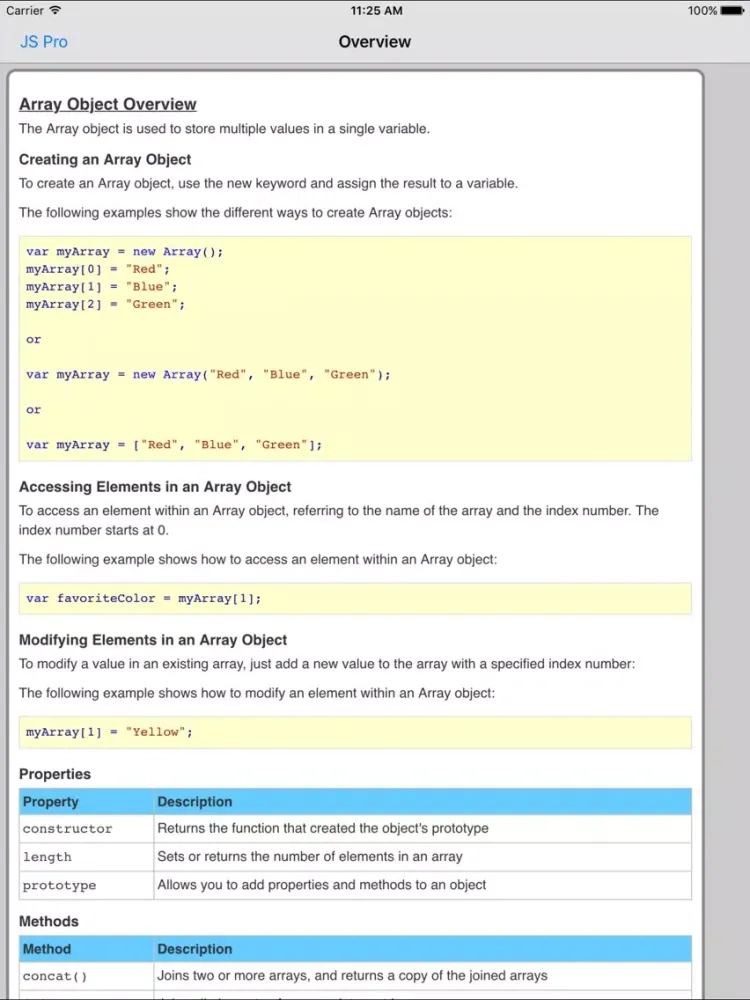Image resolution: width=750 pixels, height=1000 pixels.
Task: Click the Overview navigation title
Action: point(374,42)
